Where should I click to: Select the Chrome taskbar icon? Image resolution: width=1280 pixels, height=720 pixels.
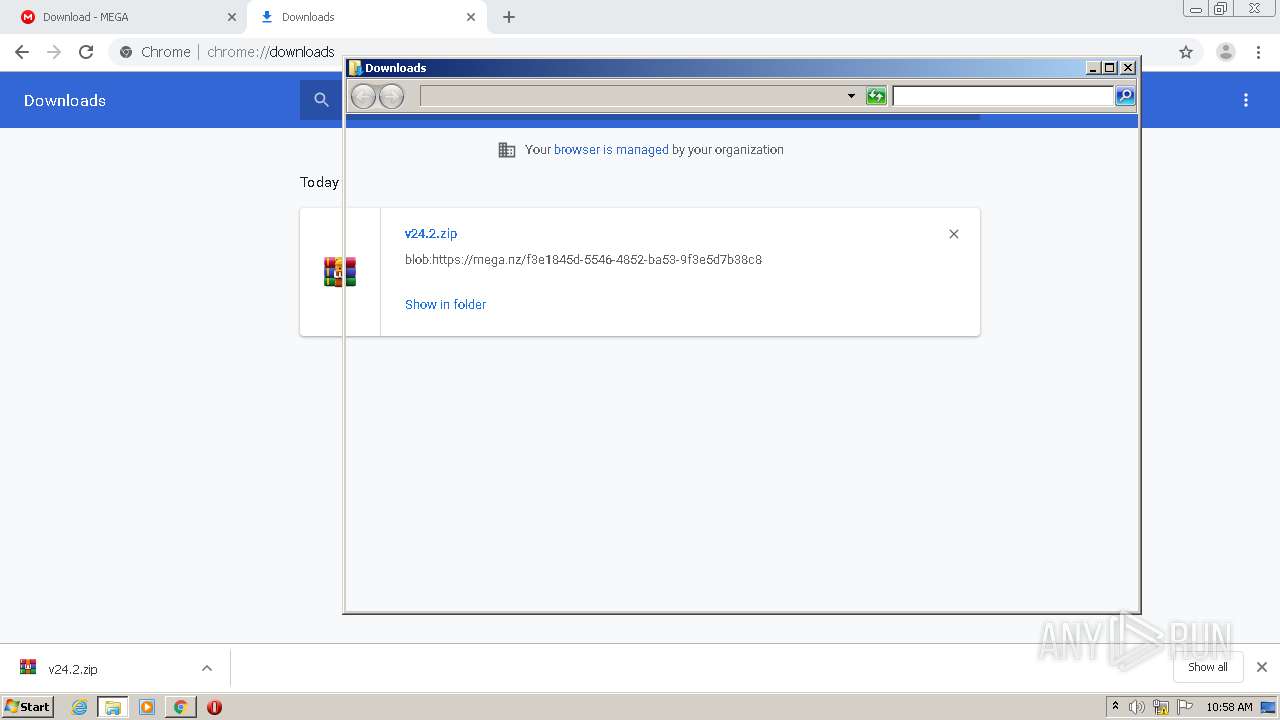(181, 707)
